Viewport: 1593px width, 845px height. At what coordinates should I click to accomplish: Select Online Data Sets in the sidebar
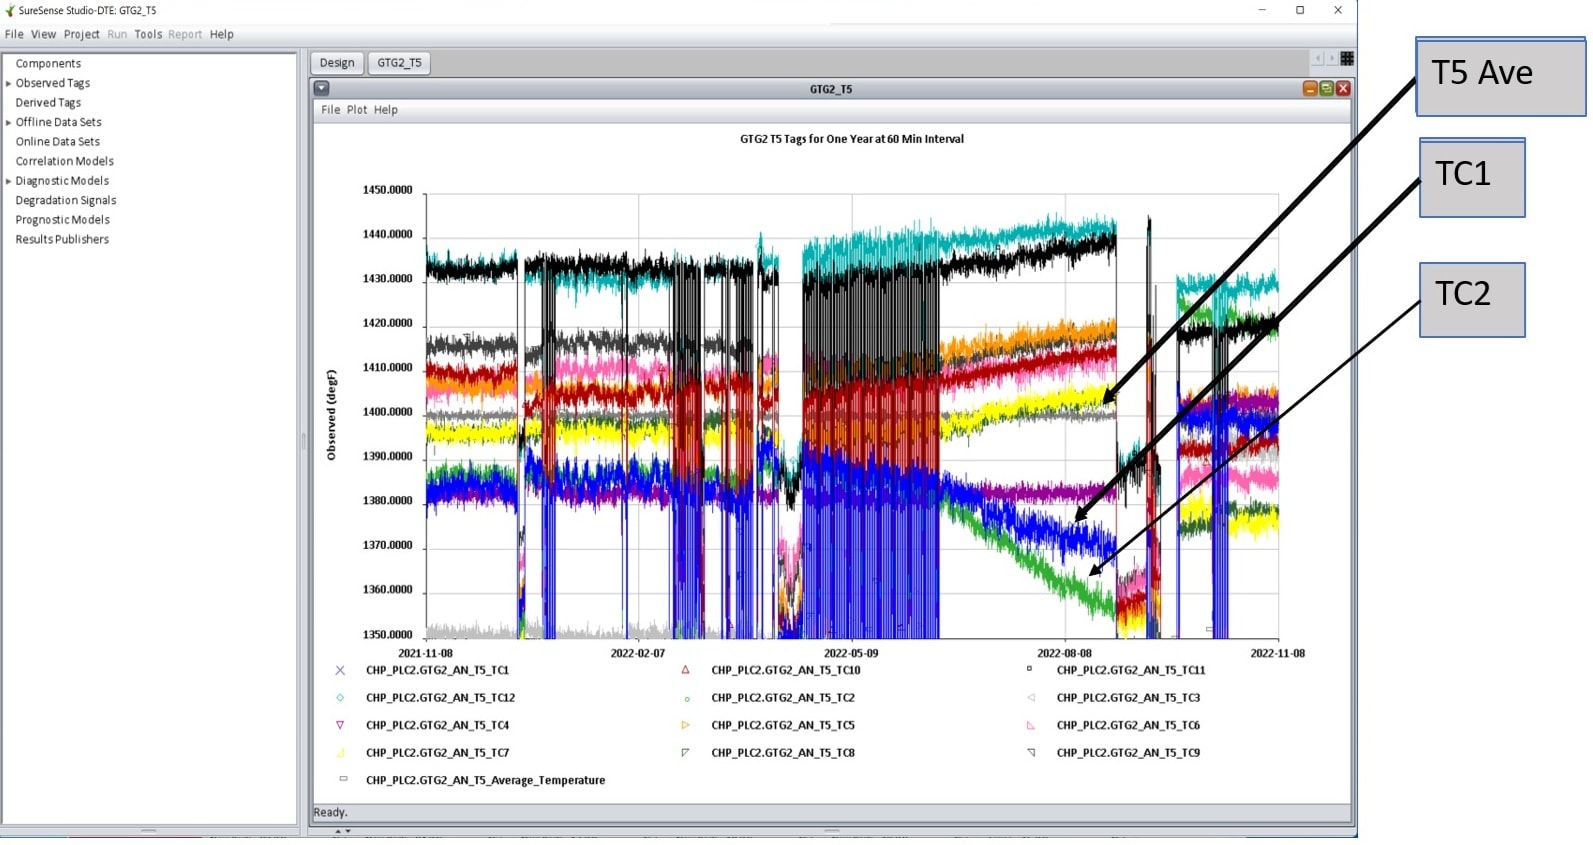pyautogui.click(x=58, y=142)
